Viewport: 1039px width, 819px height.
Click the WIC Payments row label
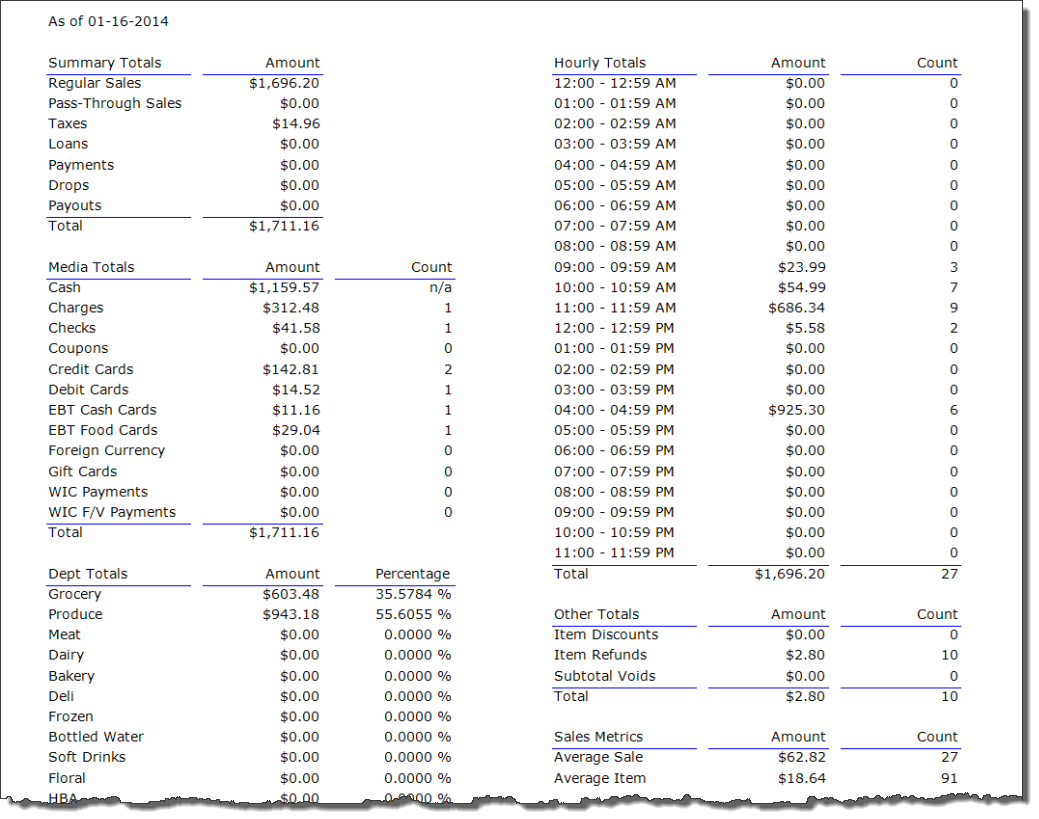tap(98, 492)
